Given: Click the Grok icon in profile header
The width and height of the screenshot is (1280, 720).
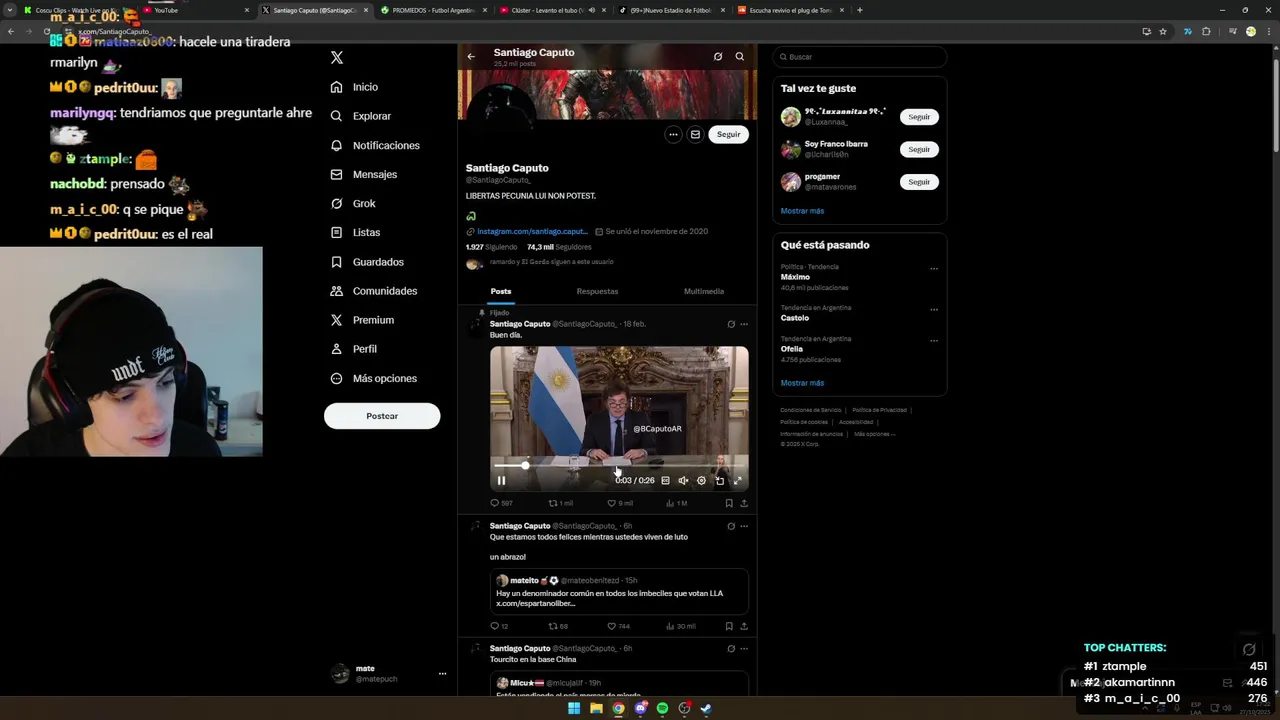Looking at the screenshot, I should click(x=718, y=57).
